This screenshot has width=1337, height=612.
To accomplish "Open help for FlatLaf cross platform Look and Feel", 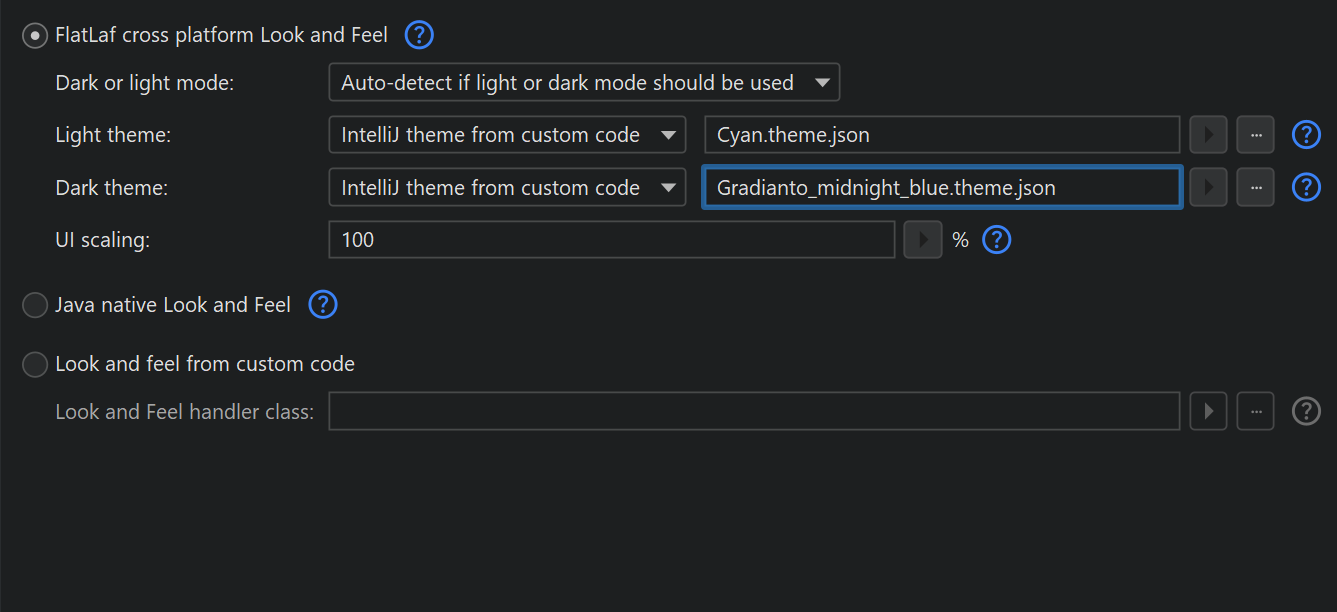I will click(419, 36).
